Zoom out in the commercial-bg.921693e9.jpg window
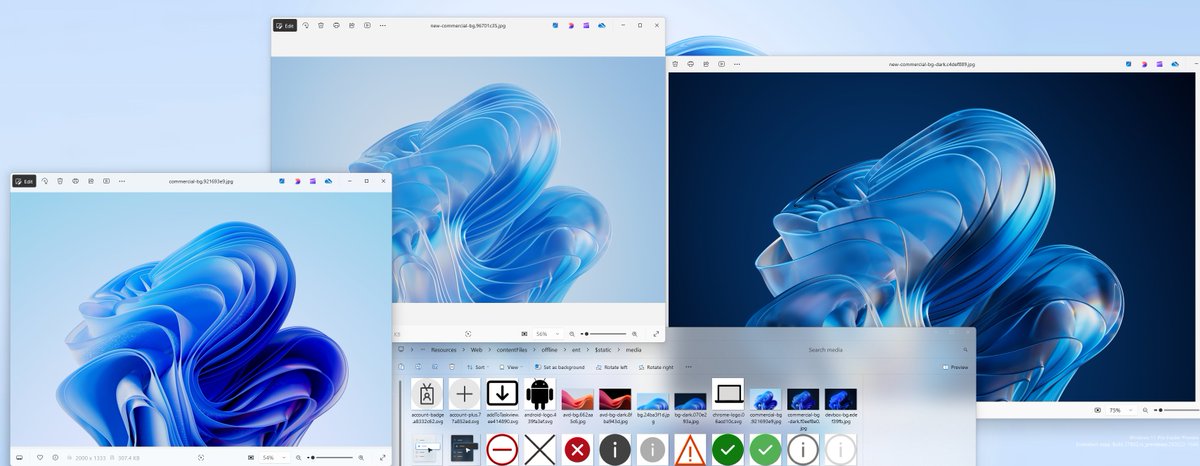1200x466 pixels. 298,457
